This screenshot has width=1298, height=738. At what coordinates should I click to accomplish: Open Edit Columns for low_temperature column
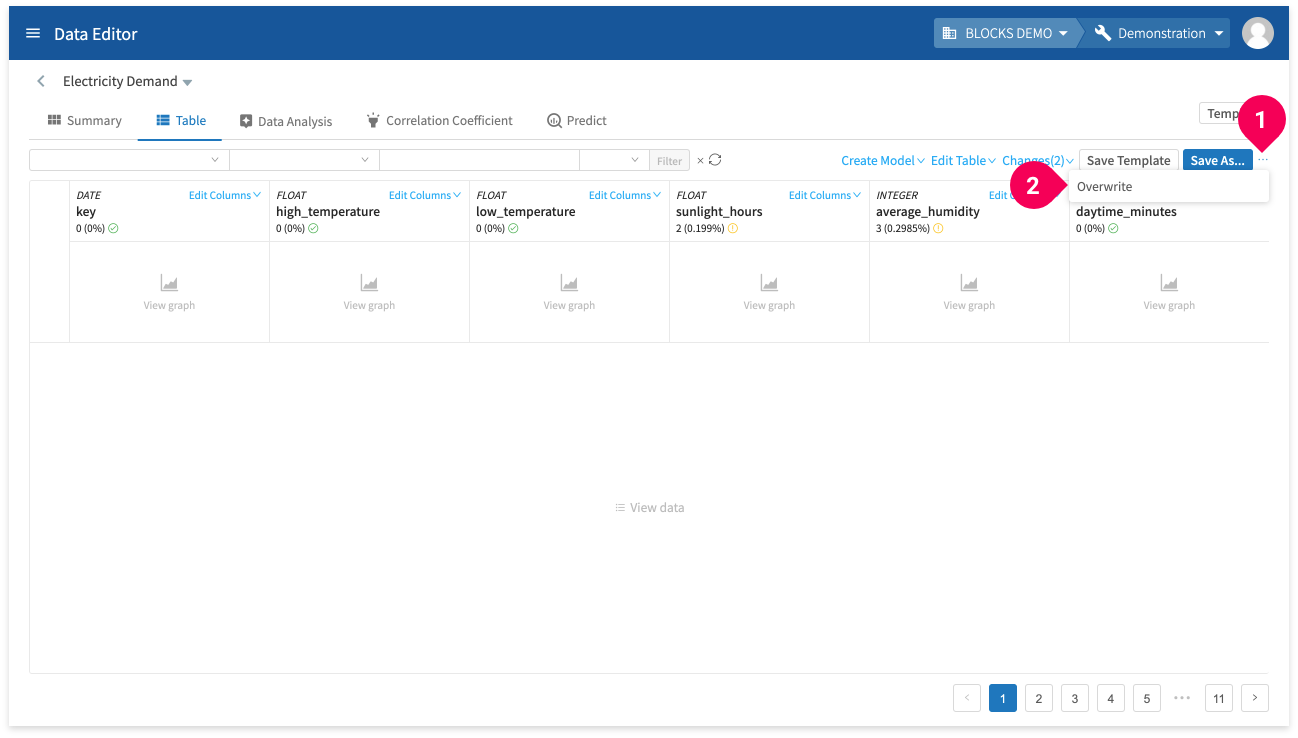(625, 195)
